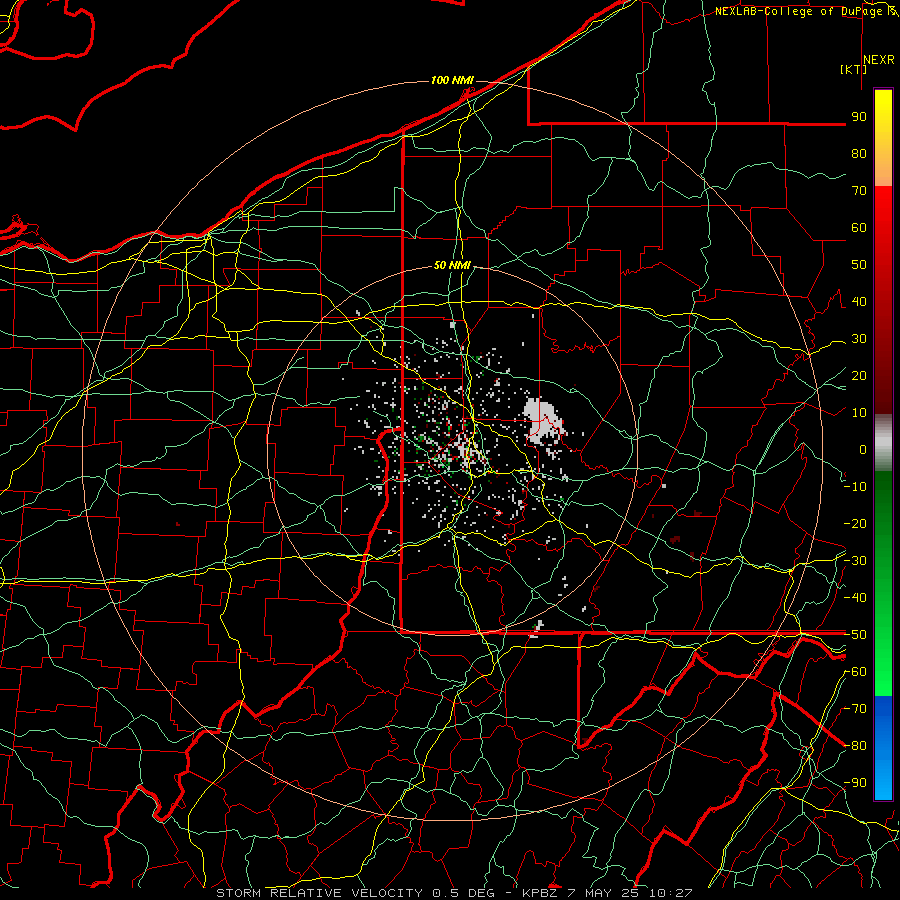Image resolution: width=900 pixels, height=900 pixels.
Task: Click the -80 scale label
Action: [855, 746]
